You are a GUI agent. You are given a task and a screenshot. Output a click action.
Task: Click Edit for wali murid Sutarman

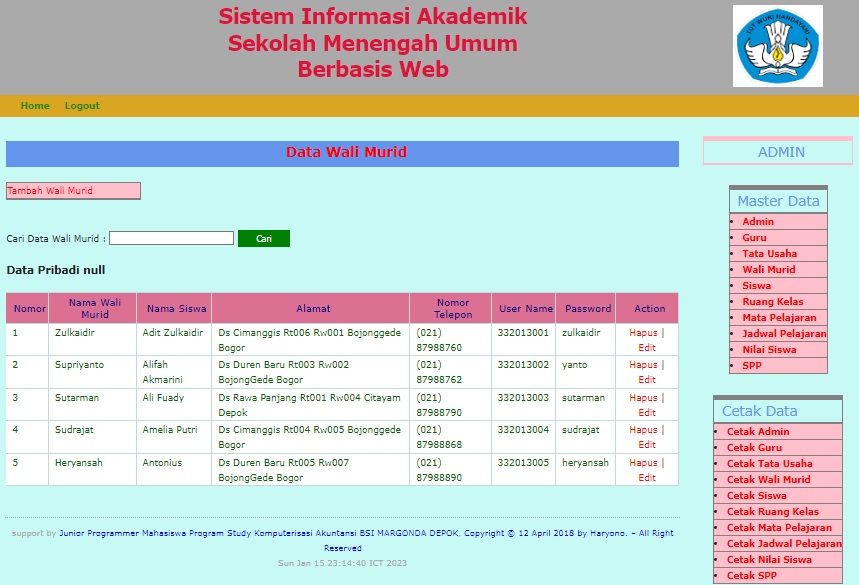point(647,412)
